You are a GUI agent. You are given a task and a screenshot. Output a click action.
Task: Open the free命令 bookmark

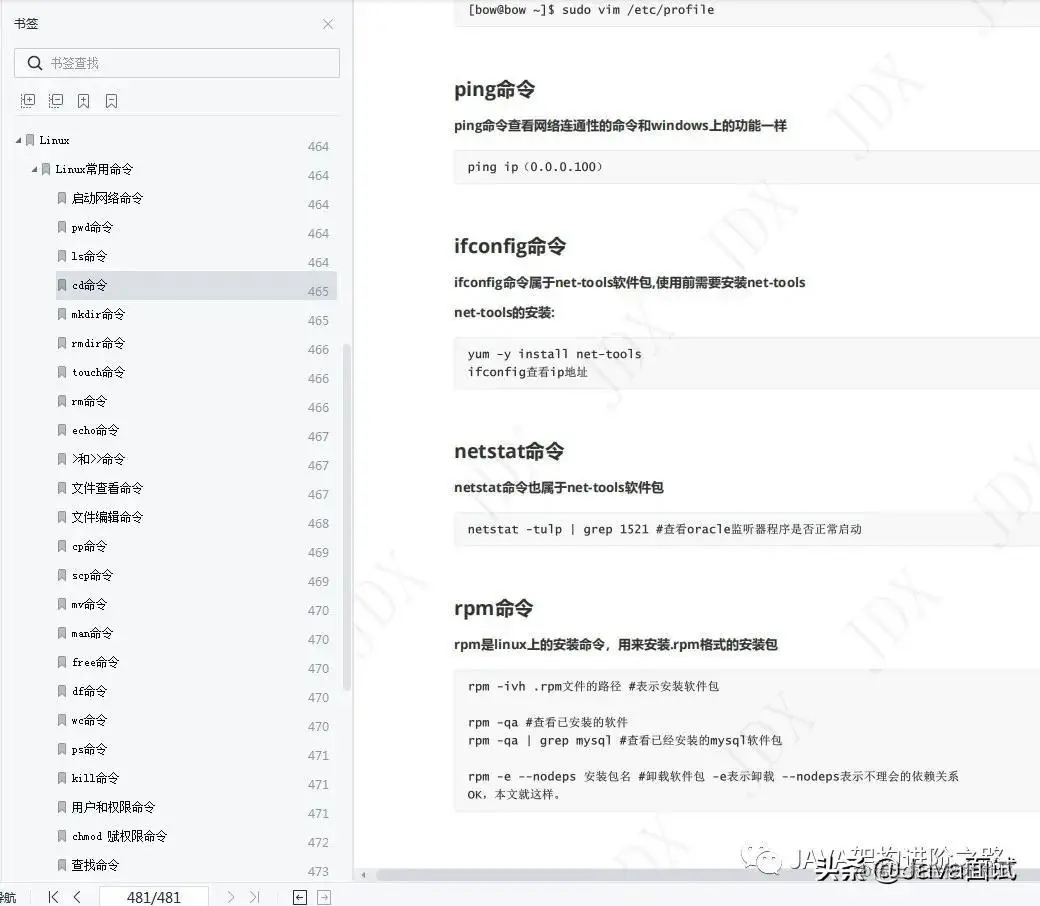click(96, 662)
